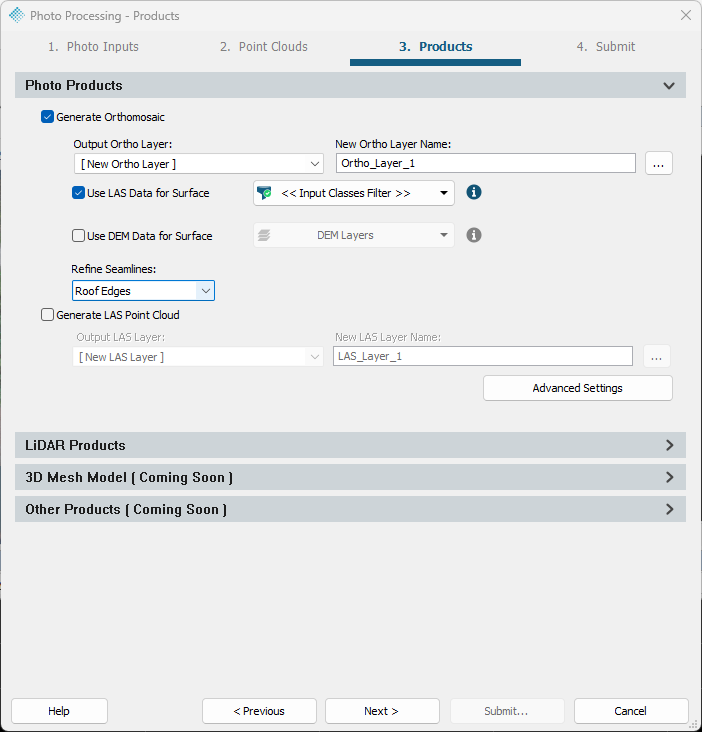
Task: Click the info icon beside DEM Layers
Action: tap(473, 235)
